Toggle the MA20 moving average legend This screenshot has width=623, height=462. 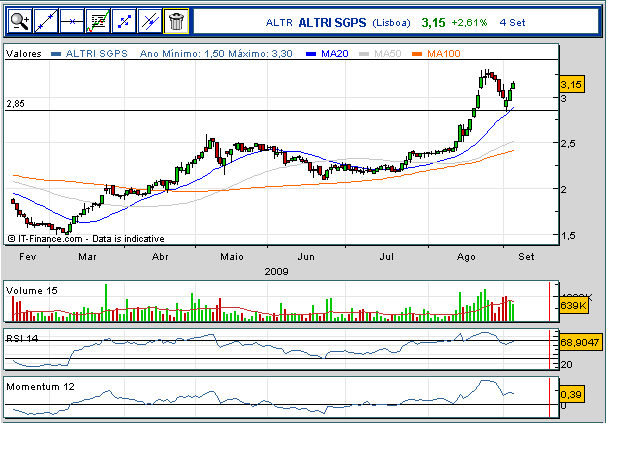click(335, 54)
